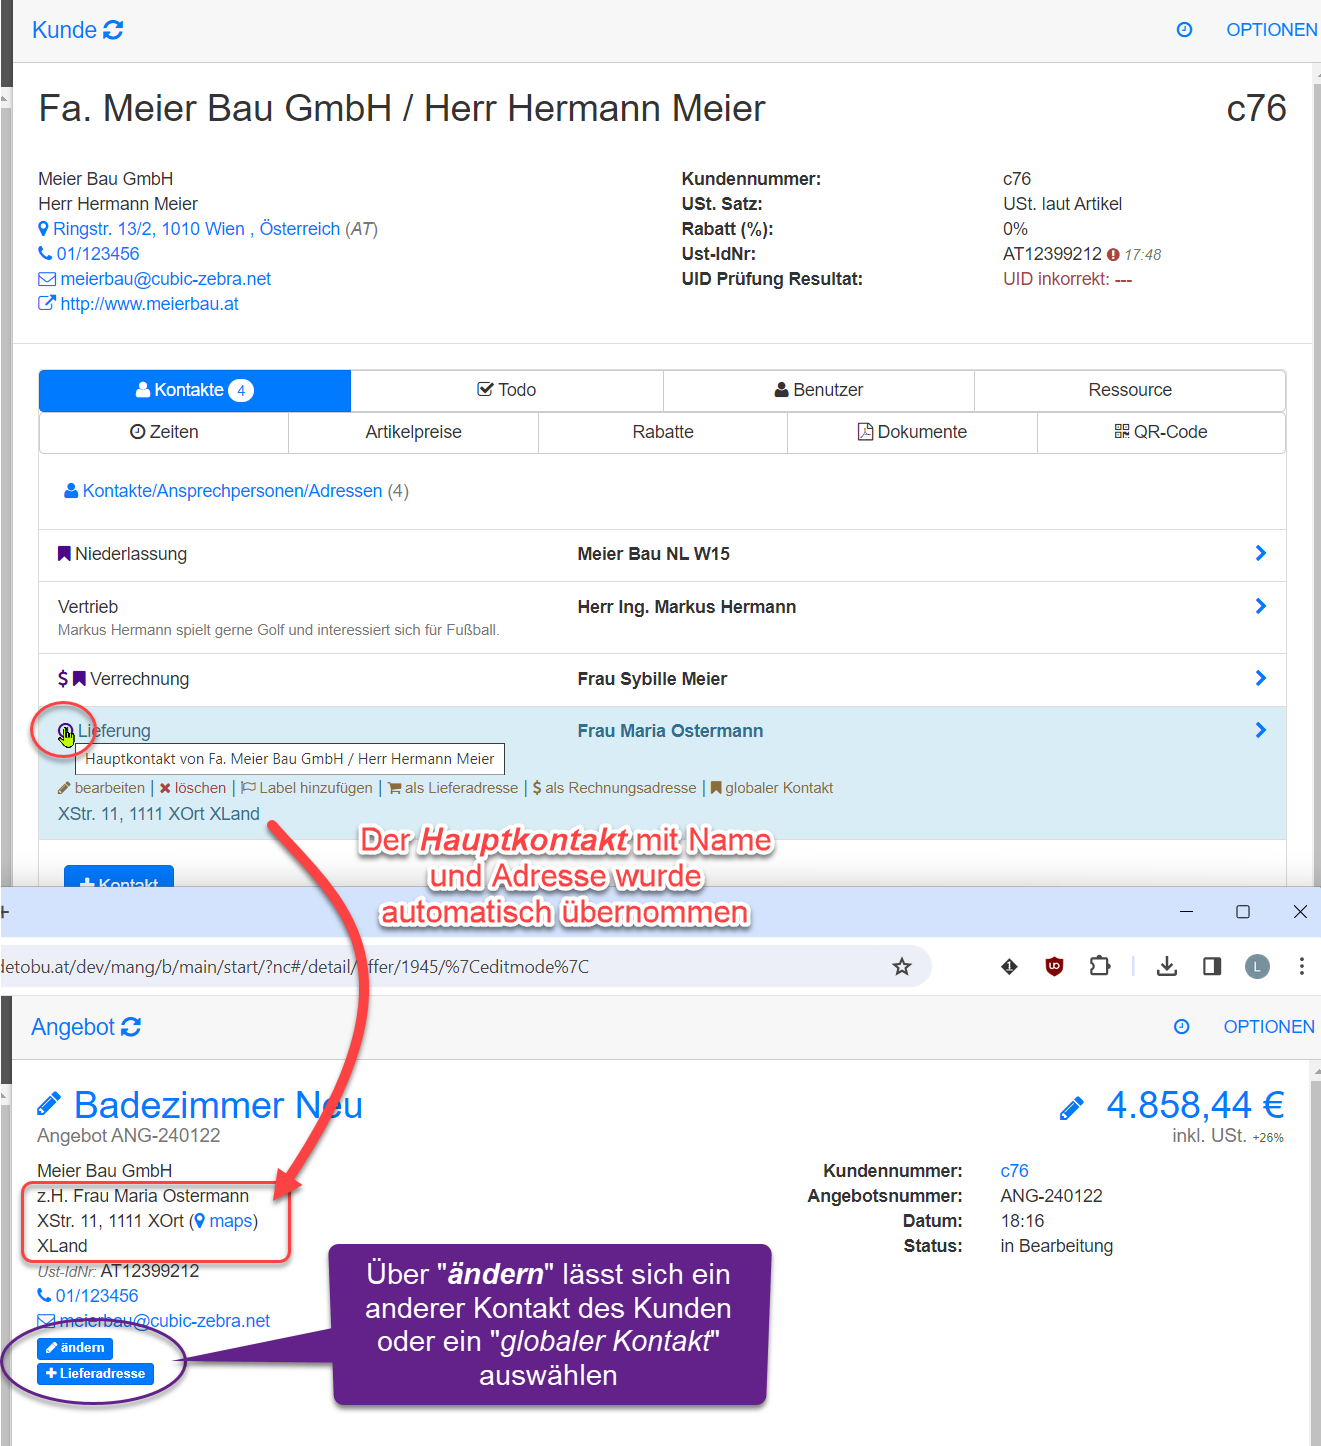Click the pencil icon beside Badezimmer Neu
Screen dimensions: 1321x1446
pyautogui.click(x=49, y=1105)
